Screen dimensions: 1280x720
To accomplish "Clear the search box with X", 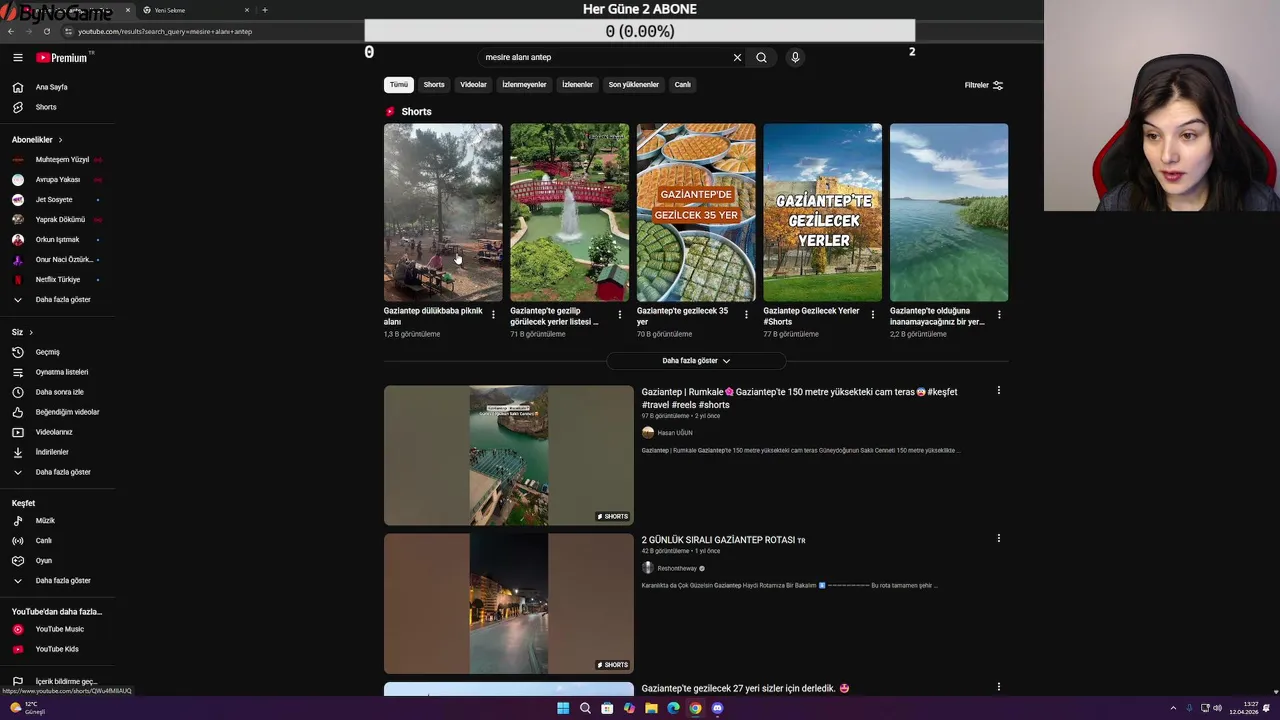I will pyautogui.click(x=737, y=57).
